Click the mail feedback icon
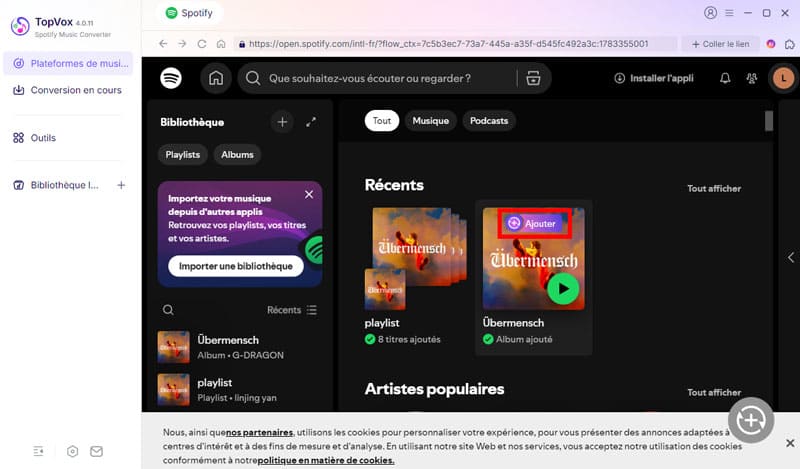The height and width of the screenshot is (469, 800). [x=96, y=451]
